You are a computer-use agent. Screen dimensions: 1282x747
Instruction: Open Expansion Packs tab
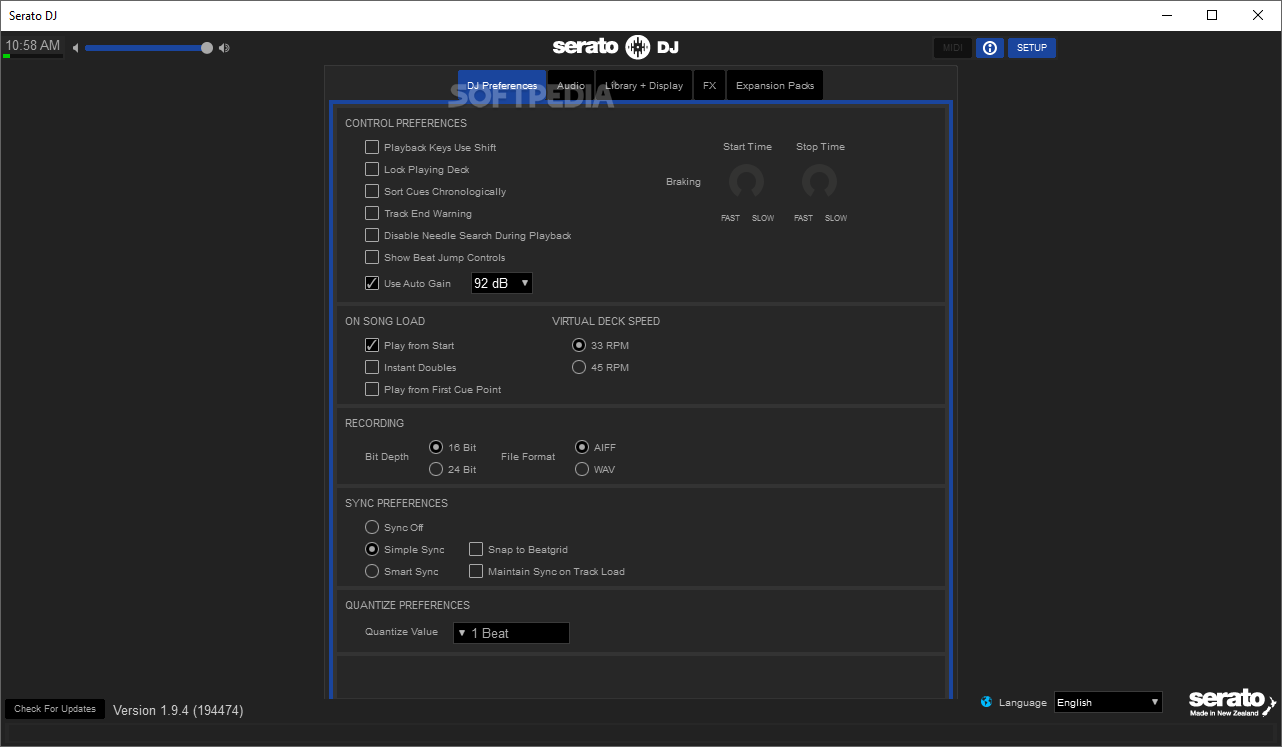coord(775,85)
